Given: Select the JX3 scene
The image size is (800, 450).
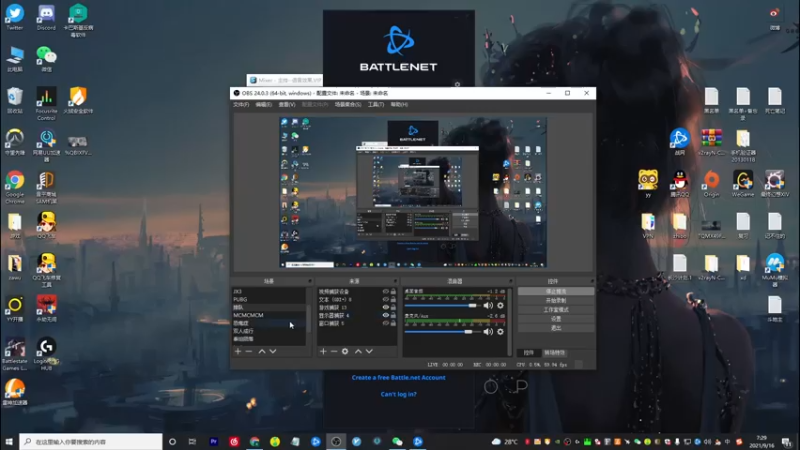Looking at the screenshot, I should tap(269, 291).
